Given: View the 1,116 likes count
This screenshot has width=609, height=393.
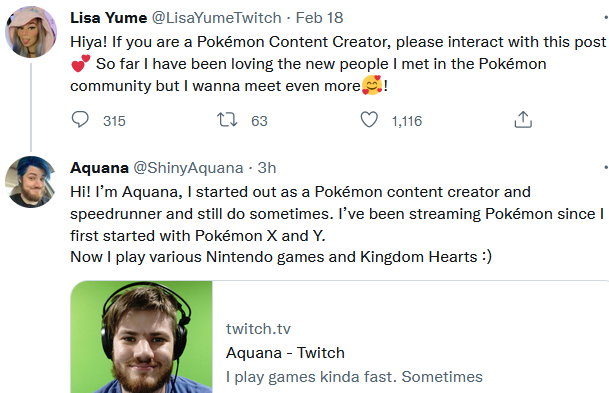Looking at the screenshot, I should click(407, 121).
